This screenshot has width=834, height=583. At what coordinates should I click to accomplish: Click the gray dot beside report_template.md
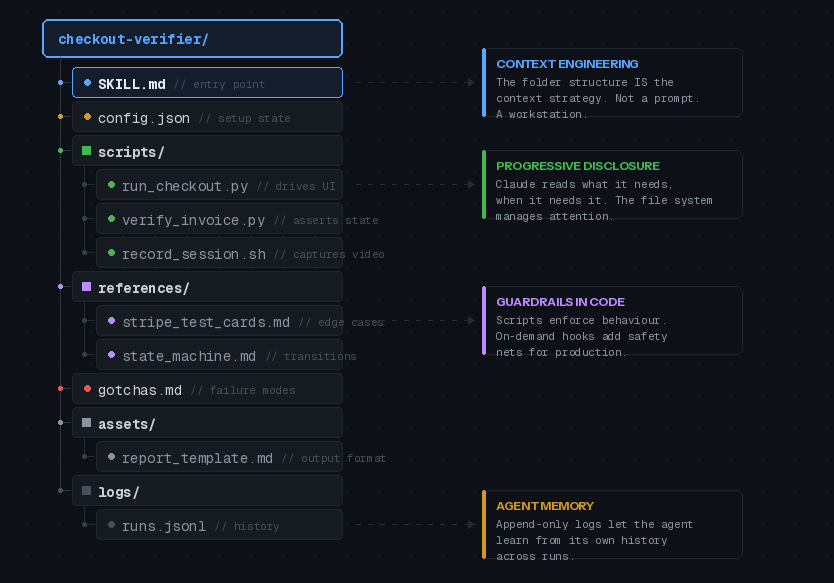pos(111,457)
